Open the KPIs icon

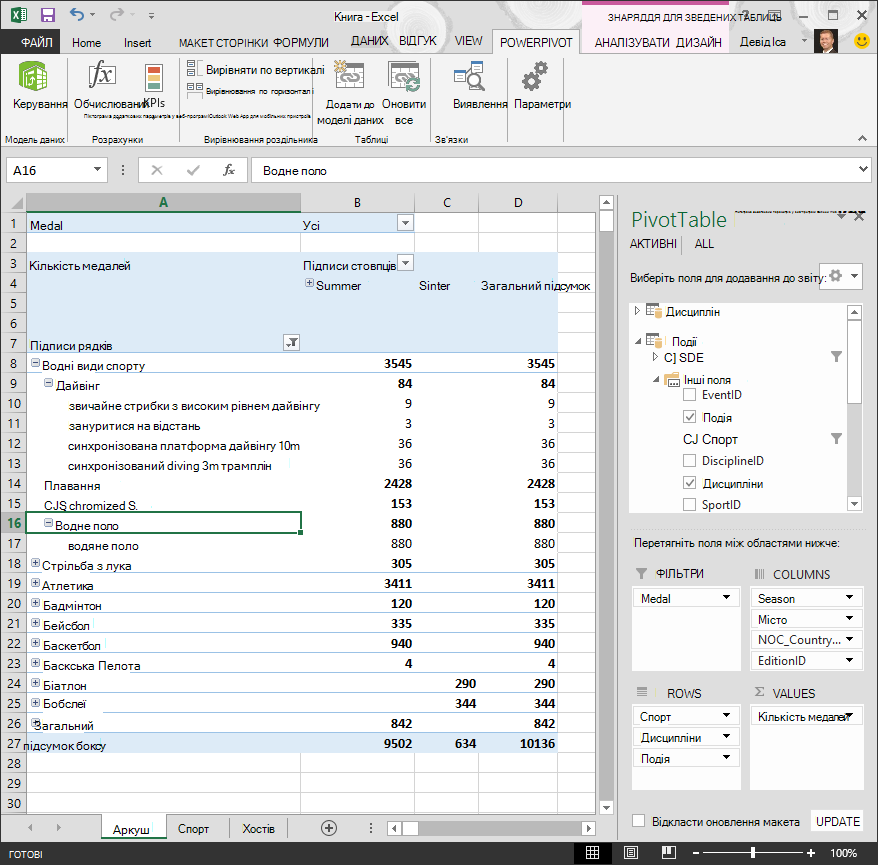[x=153, y=77]
